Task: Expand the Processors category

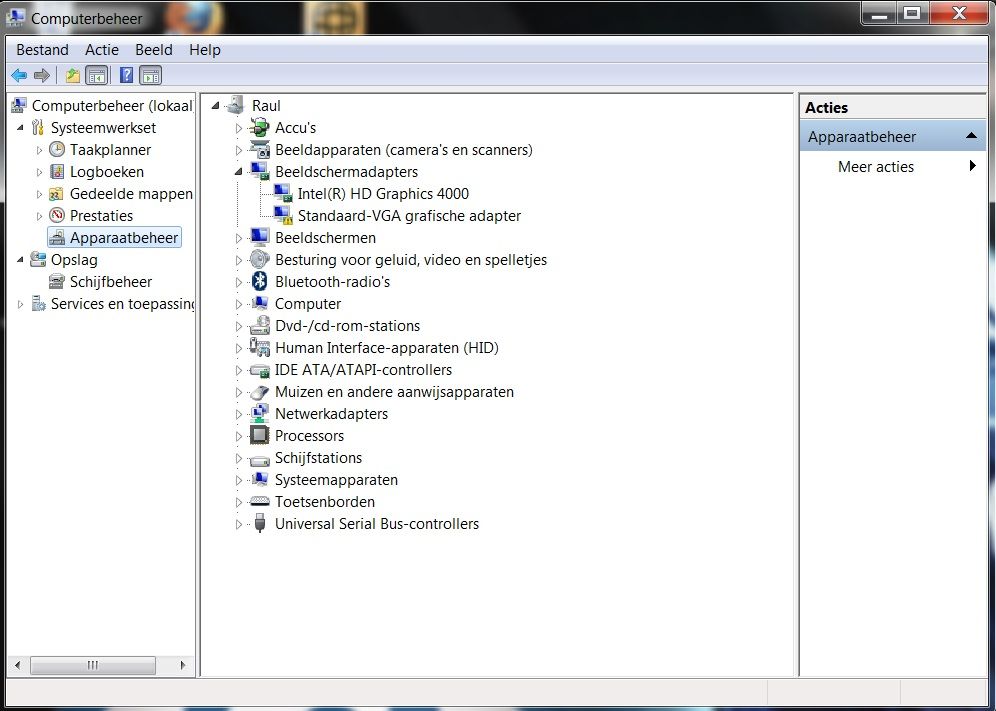Action: 238,437
